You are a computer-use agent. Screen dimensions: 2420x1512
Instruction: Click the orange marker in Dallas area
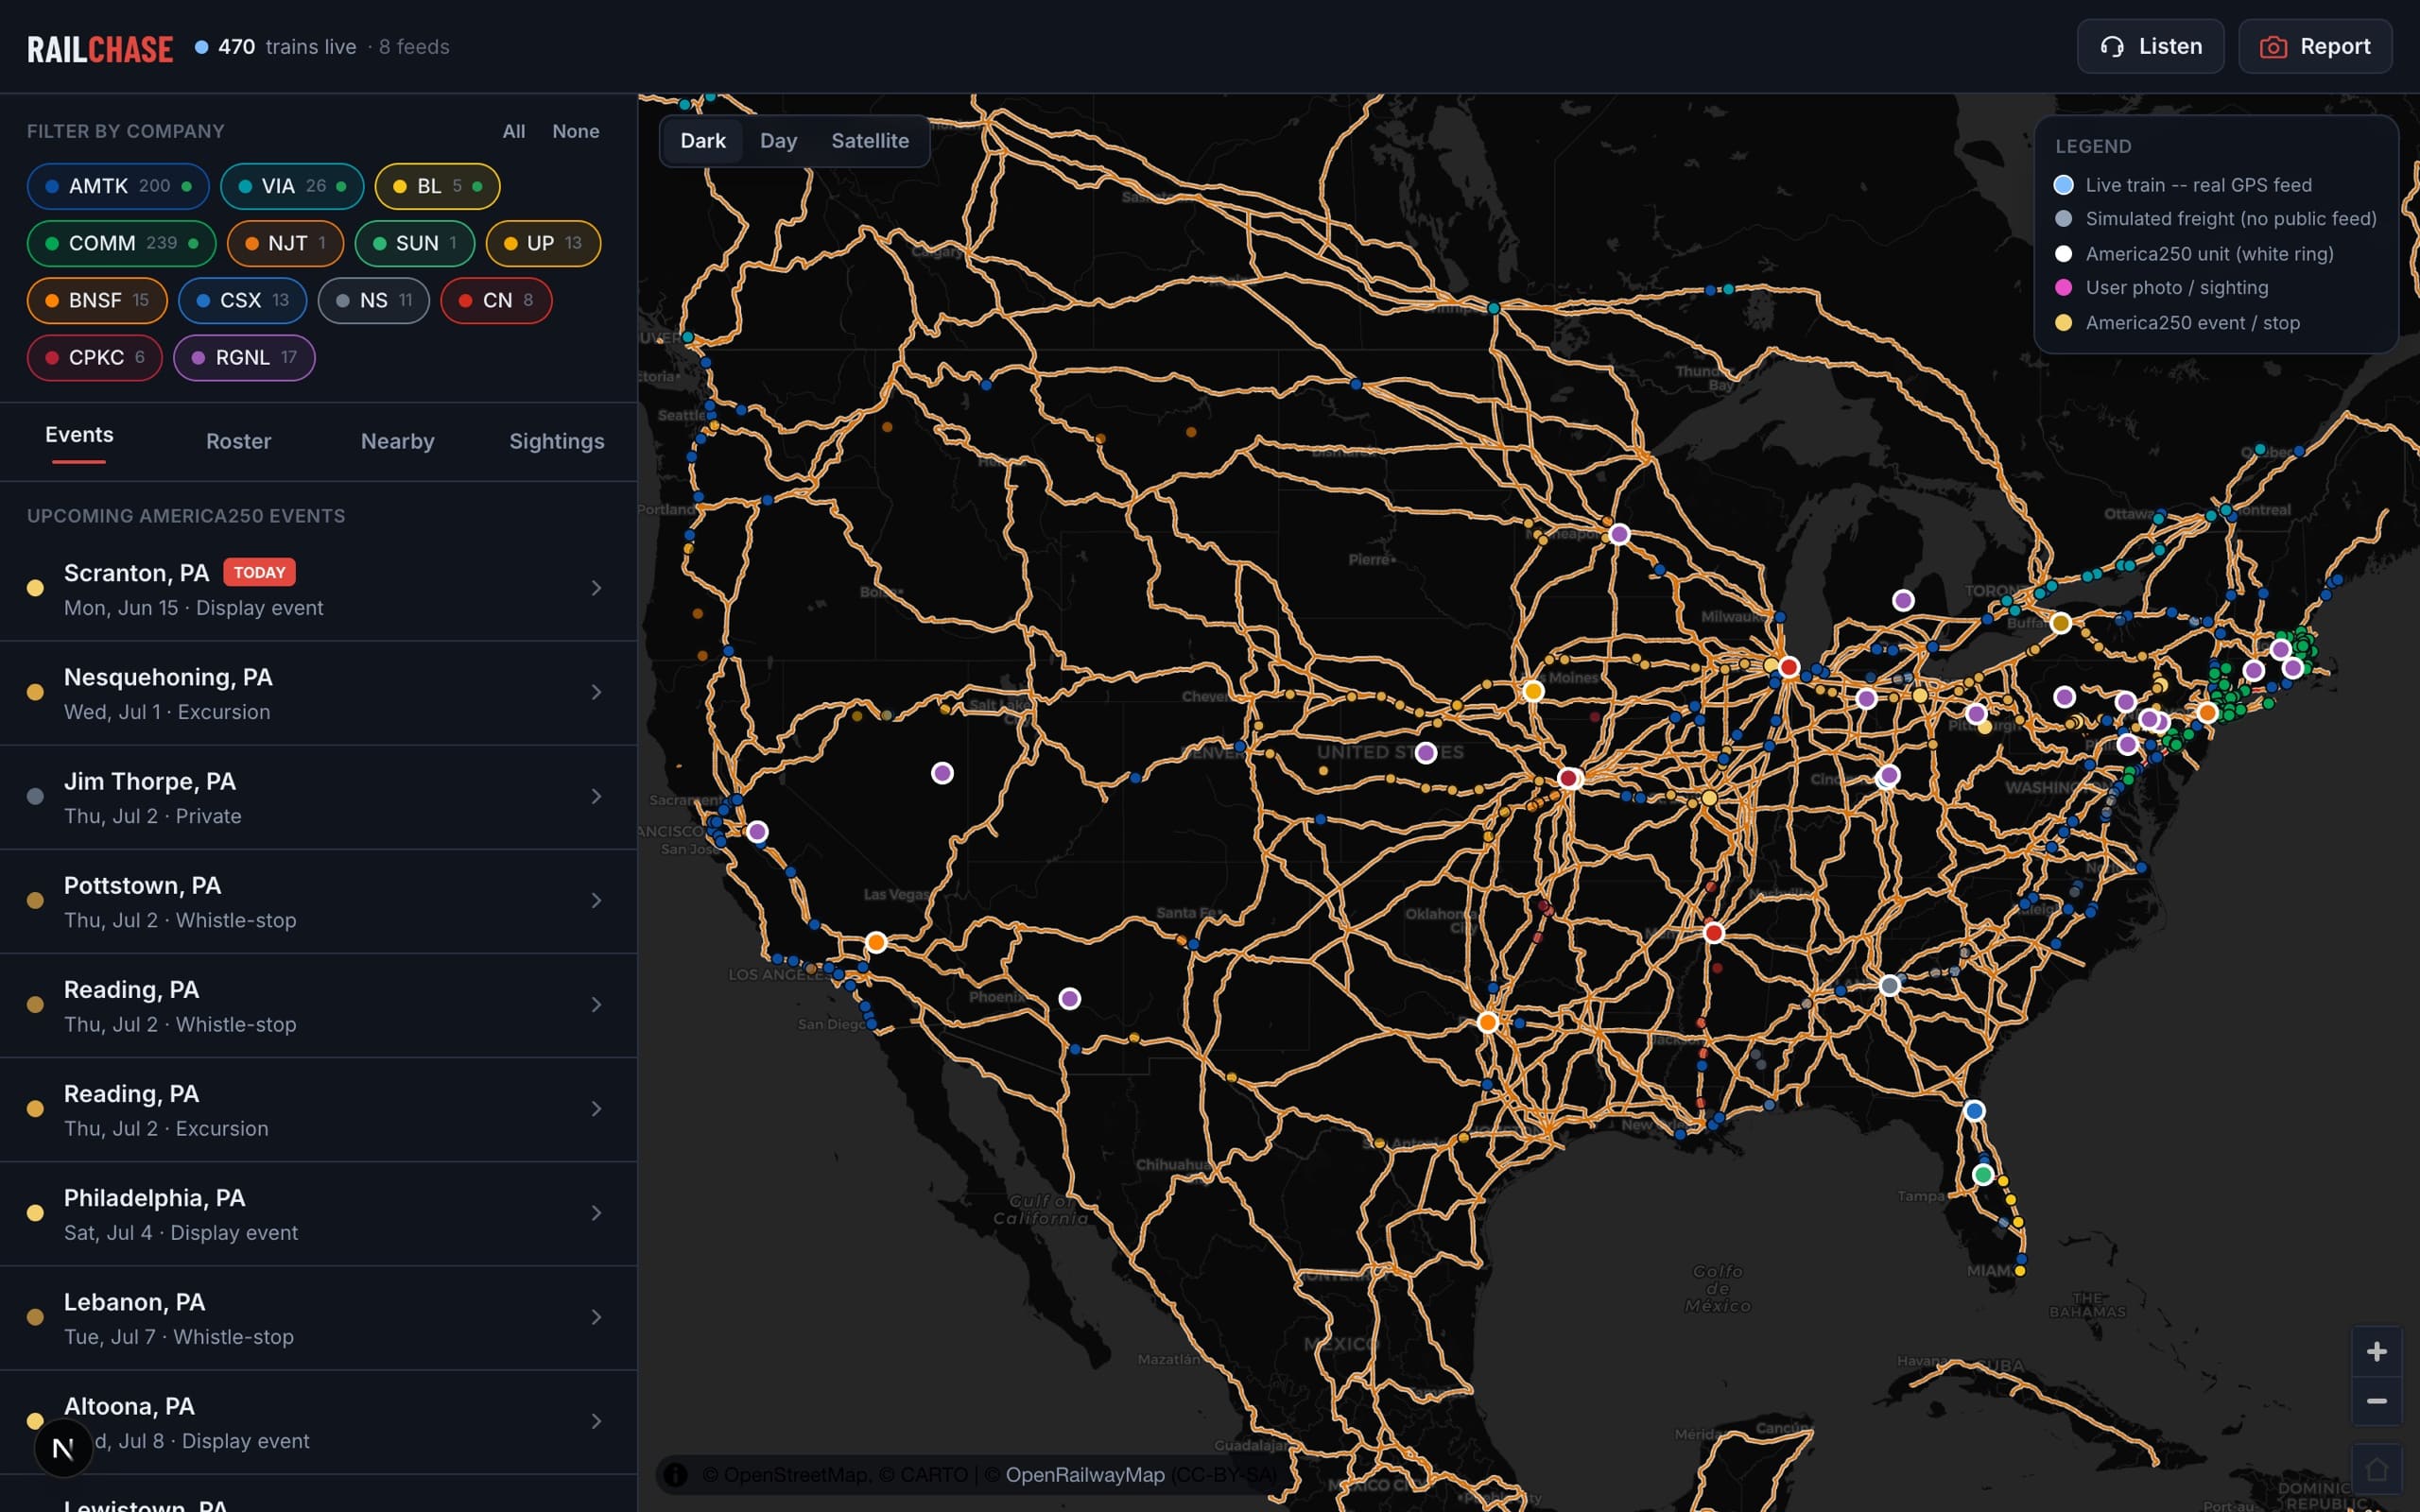[1487, 1022]
